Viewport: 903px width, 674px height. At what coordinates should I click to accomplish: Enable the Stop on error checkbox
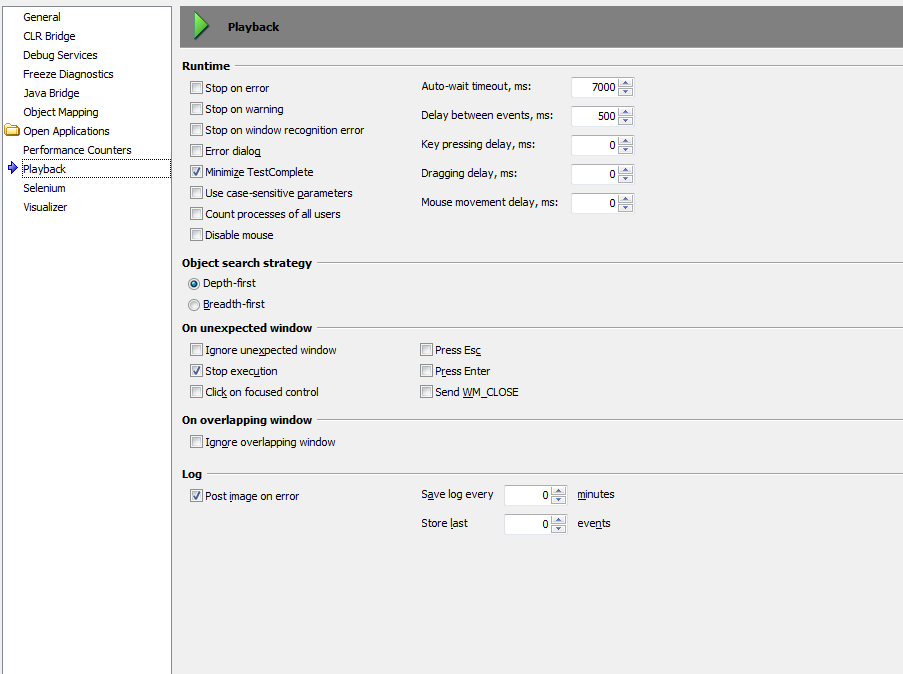point(196,88)
